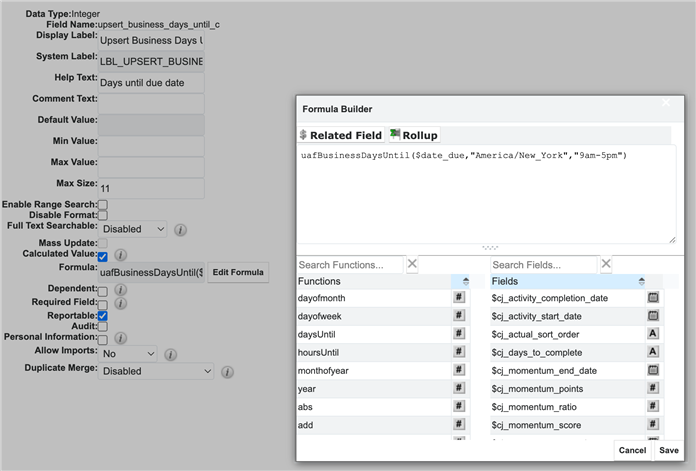Uncheck the Calculated Value checkbox
Viewport: 696px width, 471px height.
(102, 256)
